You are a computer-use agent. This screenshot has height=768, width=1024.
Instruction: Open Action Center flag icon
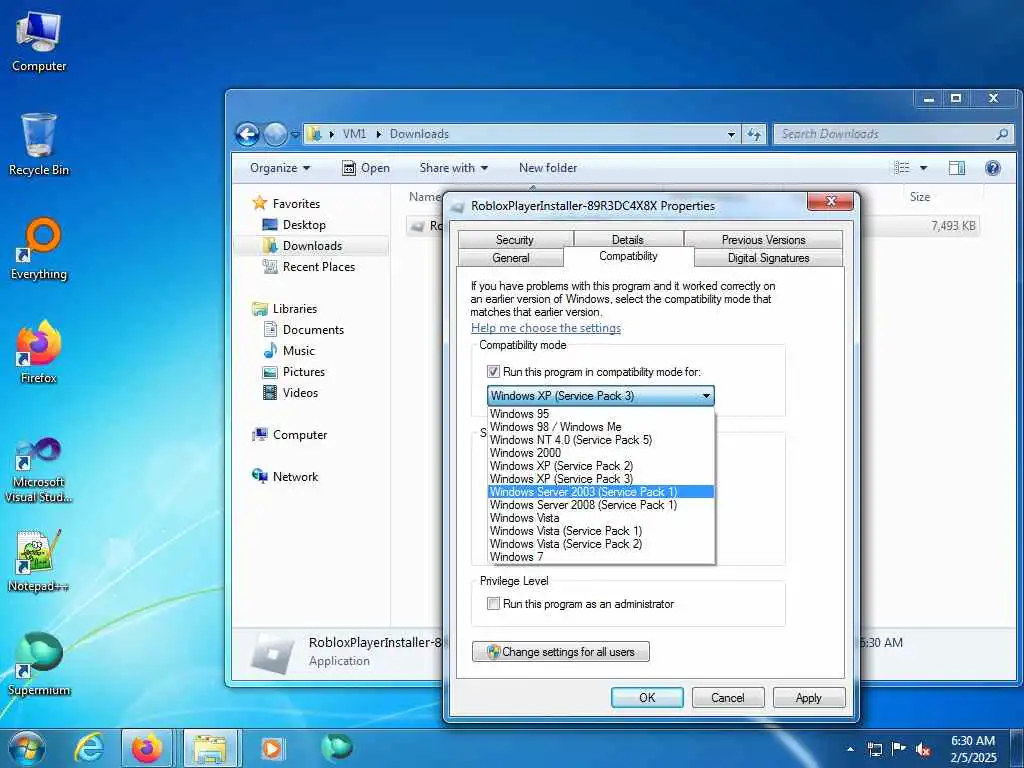click(899, 748)
